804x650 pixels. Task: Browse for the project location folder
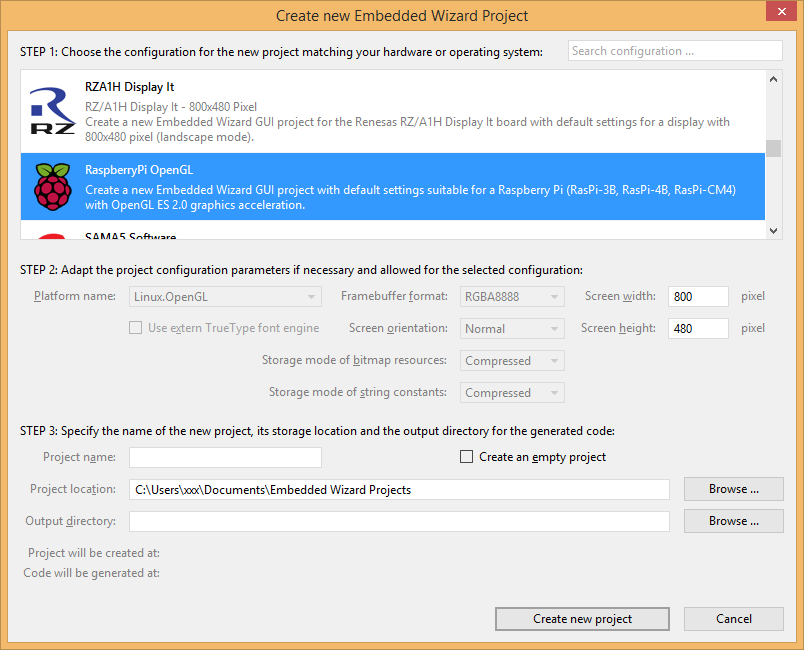click(x=733, y=489)
